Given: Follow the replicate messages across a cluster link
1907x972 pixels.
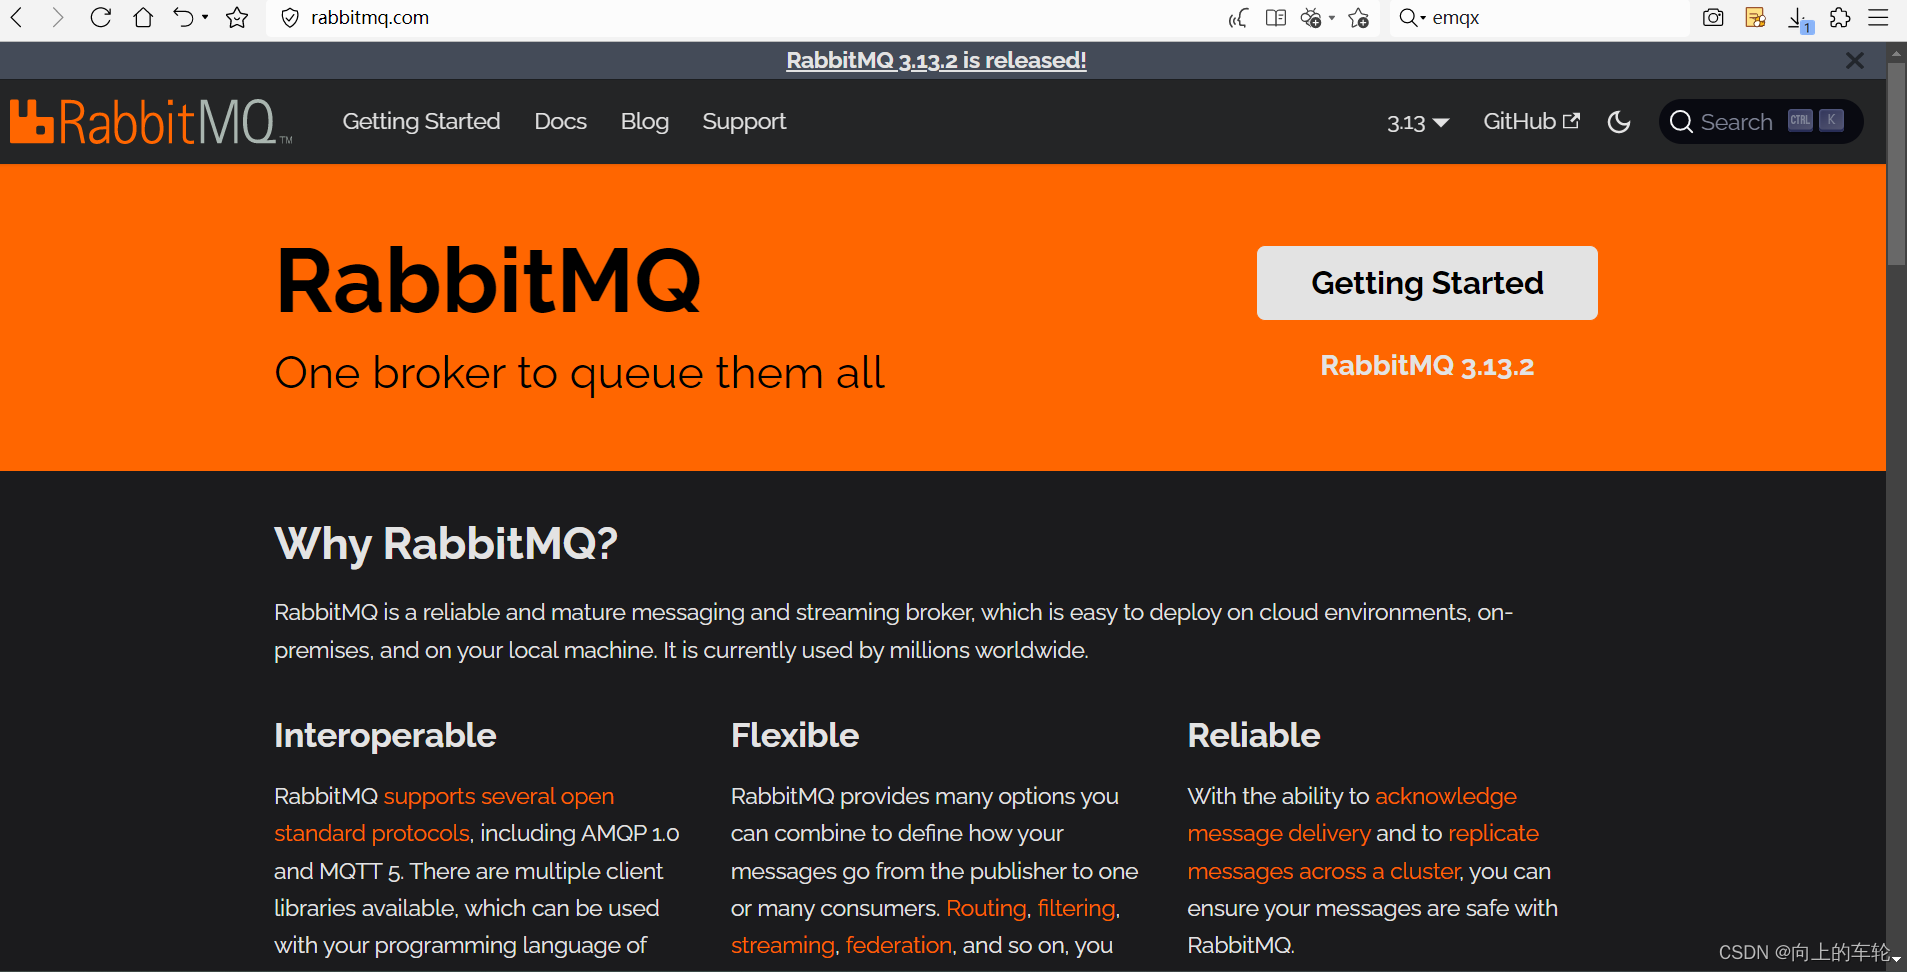Looking at the screenshot, I should (1363, 852).
